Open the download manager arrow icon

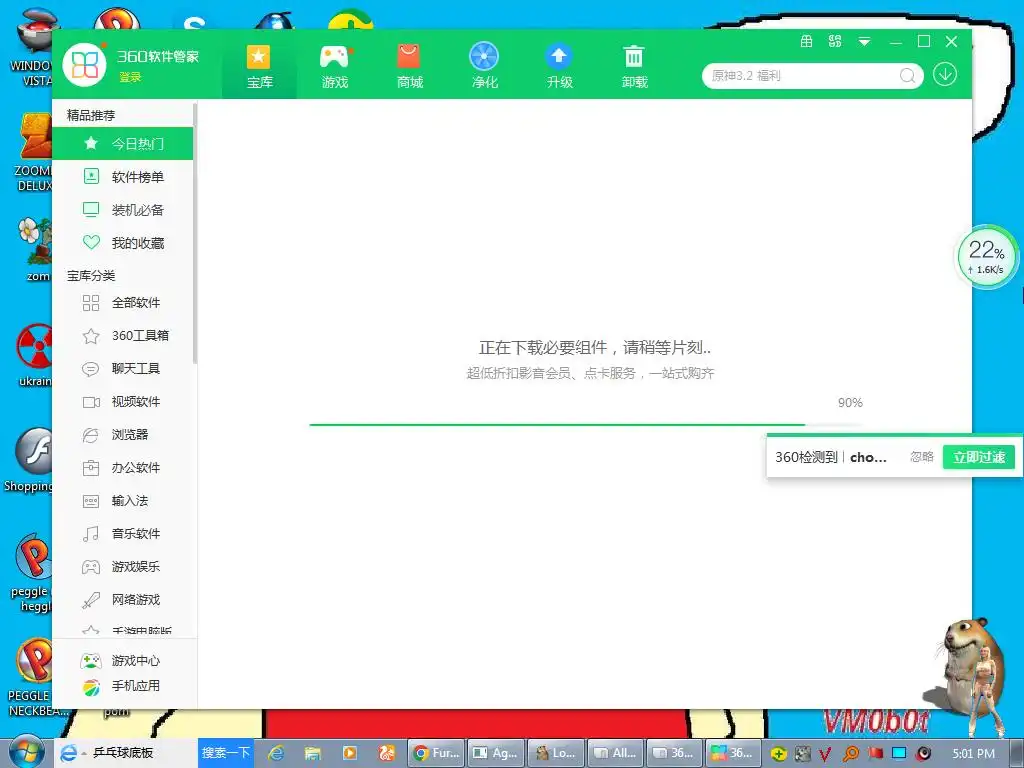(x=945, y=74)
